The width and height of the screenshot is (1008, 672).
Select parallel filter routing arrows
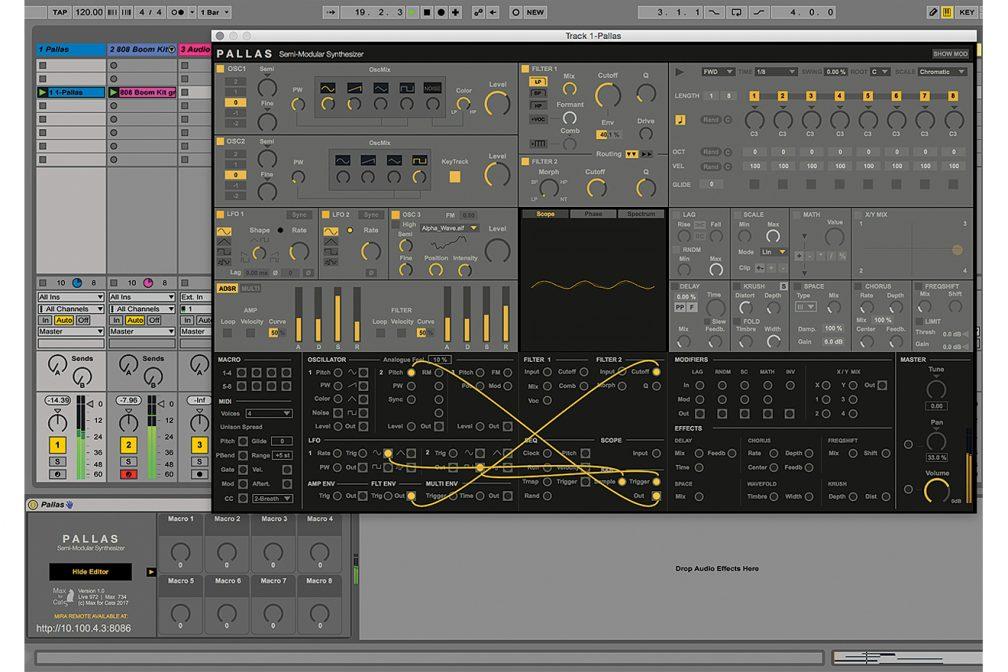pyautogui.click(x=631, y=154)
